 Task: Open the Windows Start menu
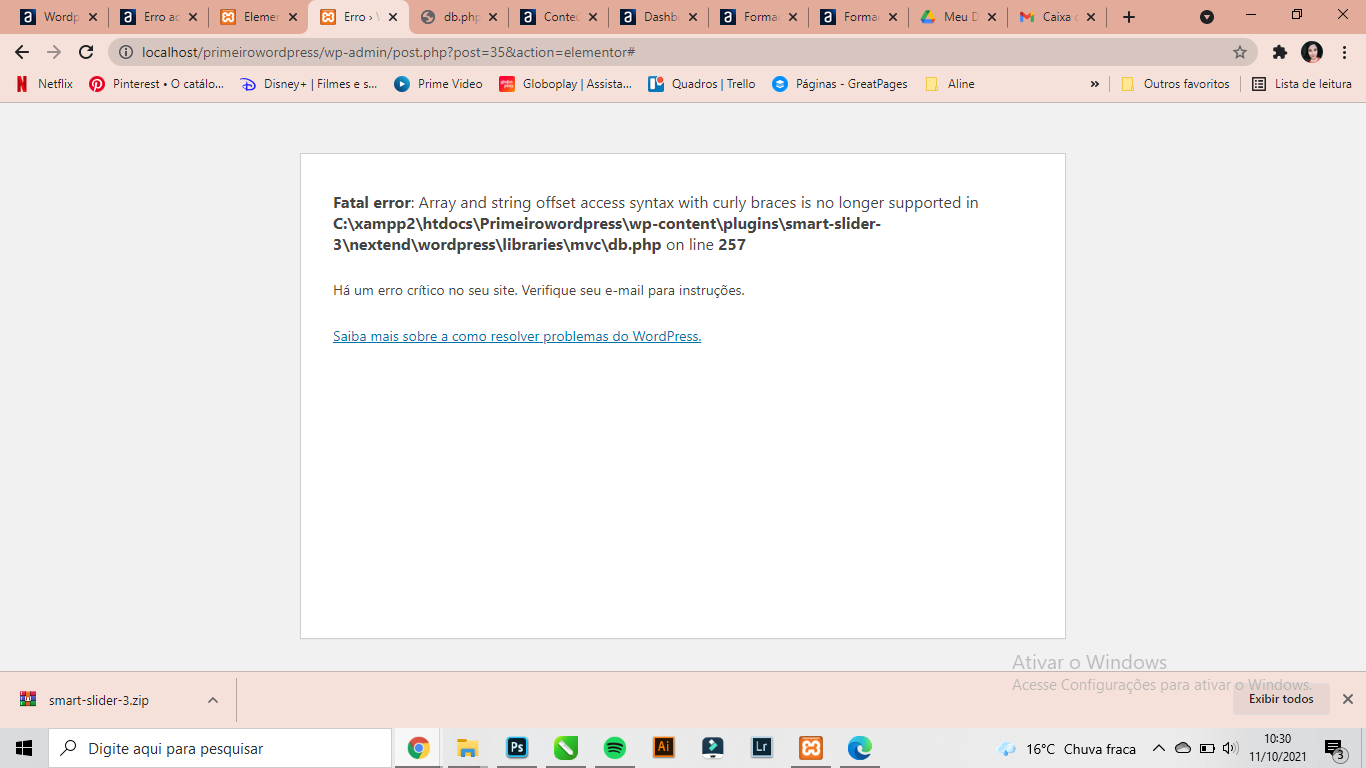pyautogui.click(x=24, y=748)
